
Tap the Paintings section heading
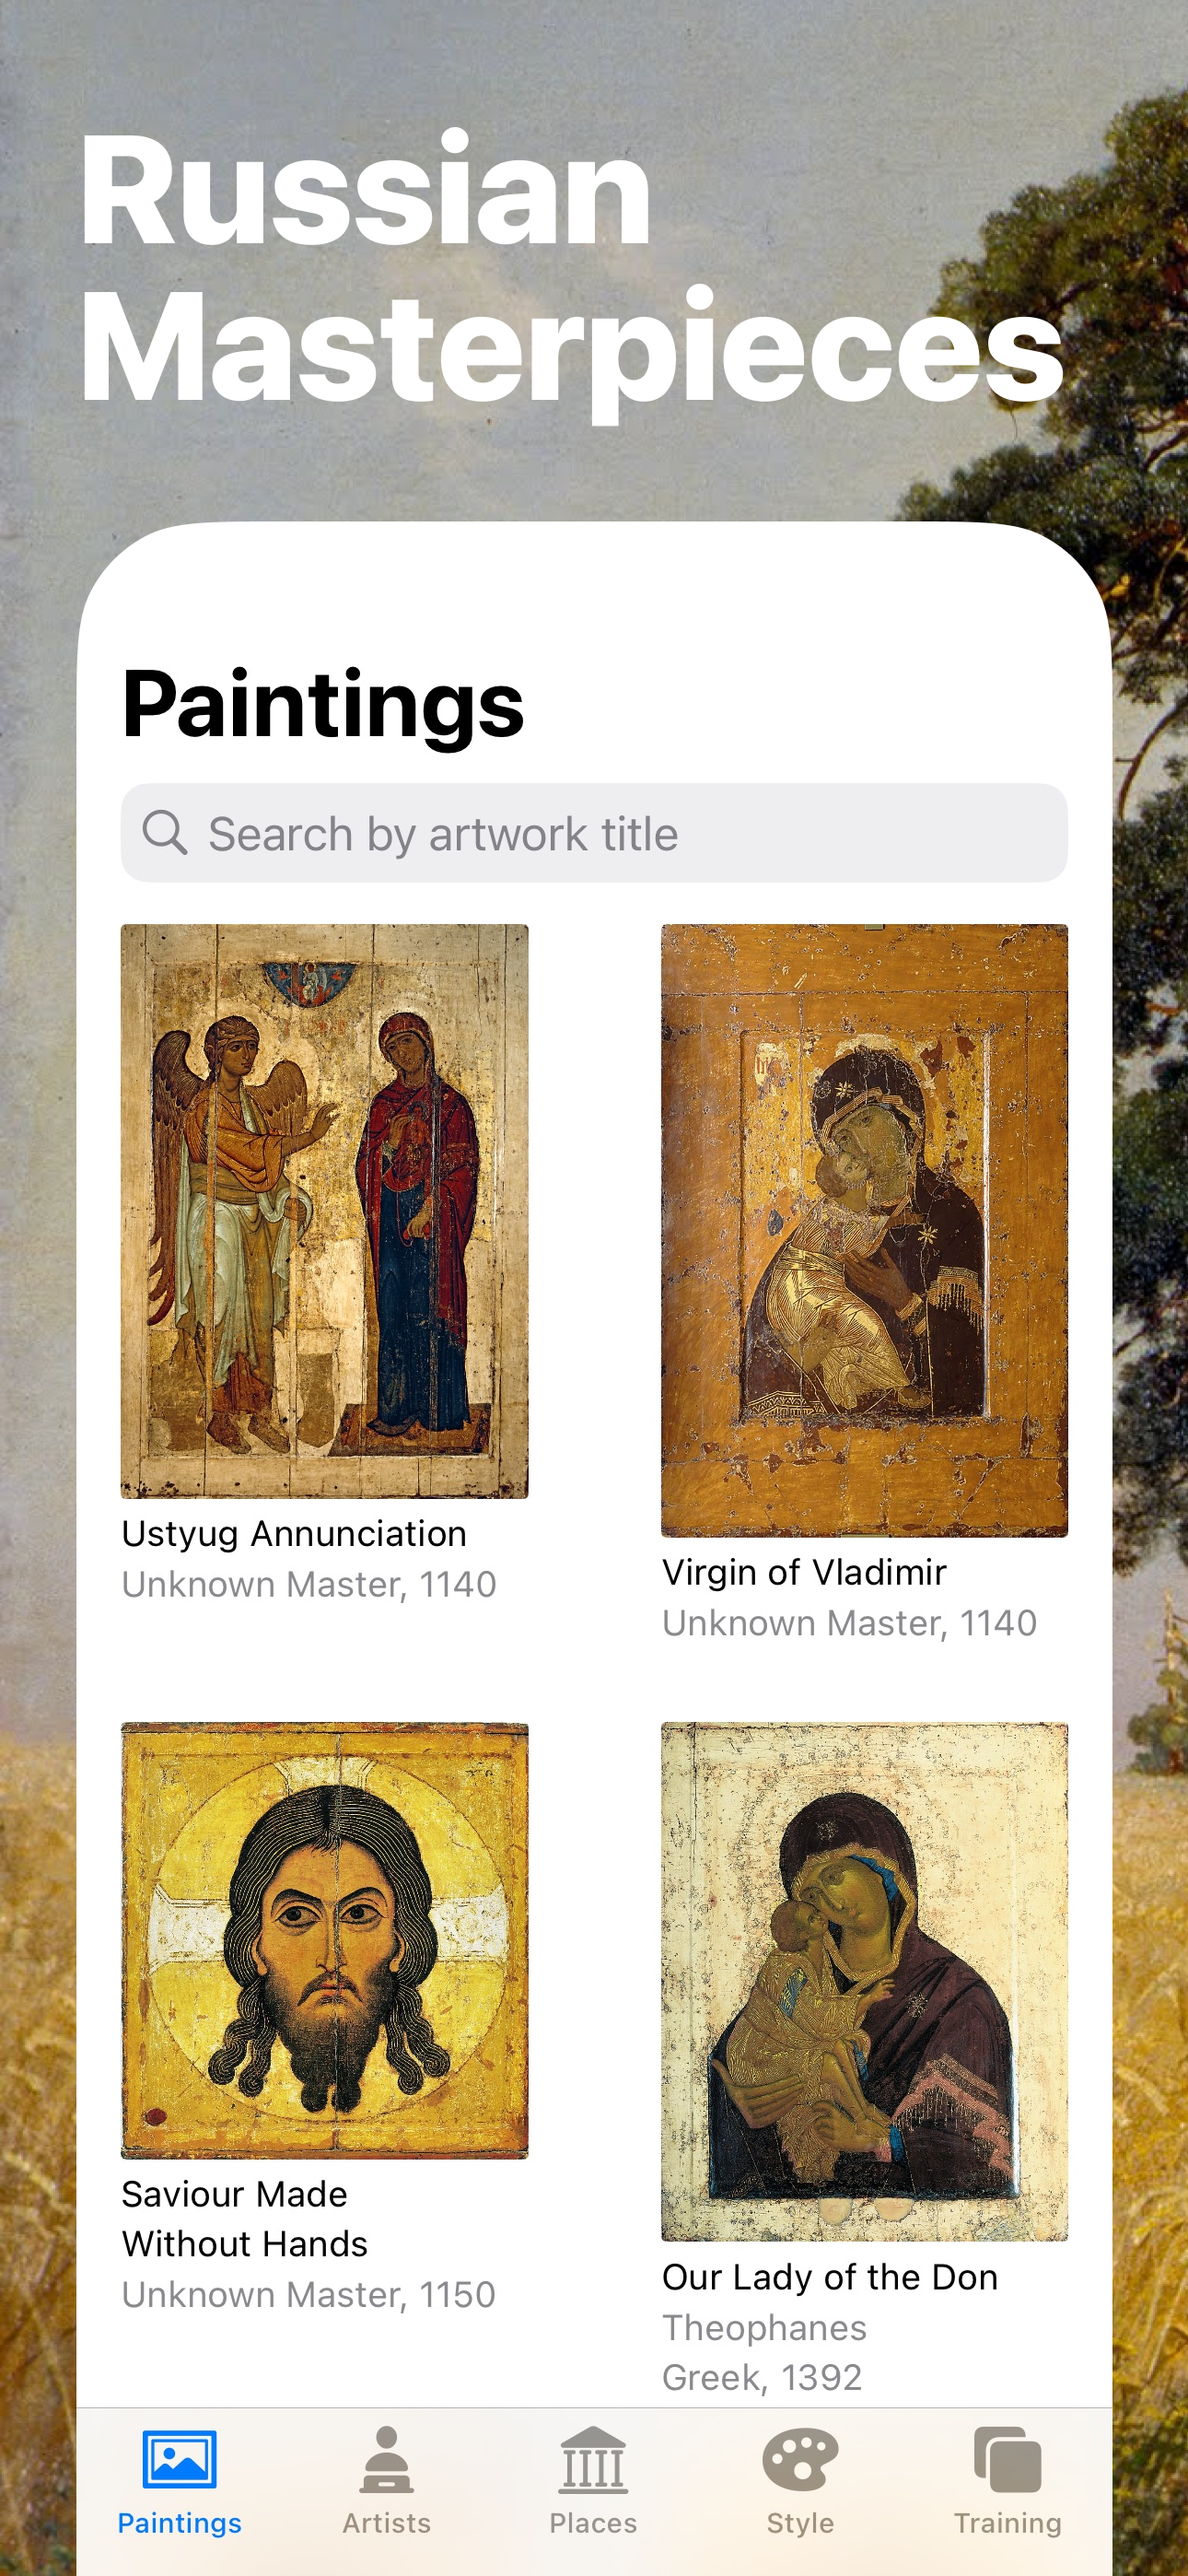click(x=323, y=704)
